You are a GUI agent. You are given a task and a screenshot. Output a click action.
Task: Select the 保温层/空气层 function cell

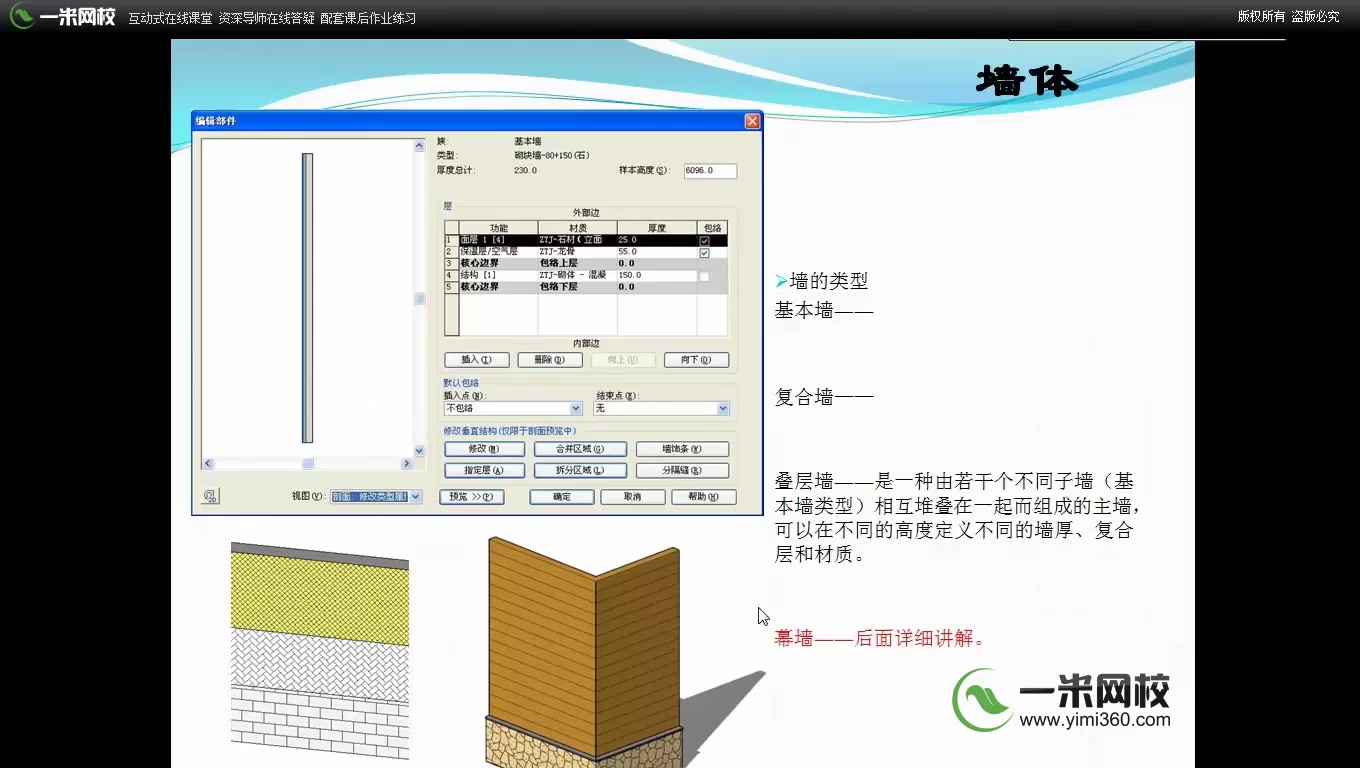[498, 252]
